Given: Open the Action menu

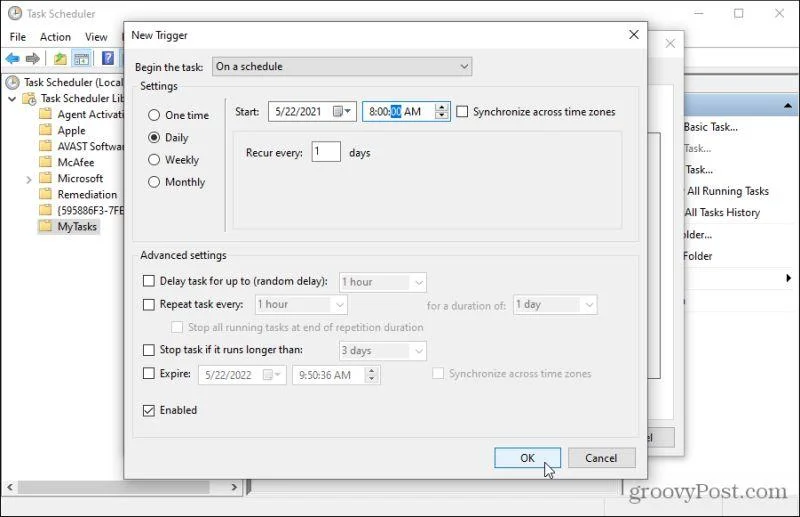Looking at the screenshot, I should pyautogui.click(x=55, y=37).
